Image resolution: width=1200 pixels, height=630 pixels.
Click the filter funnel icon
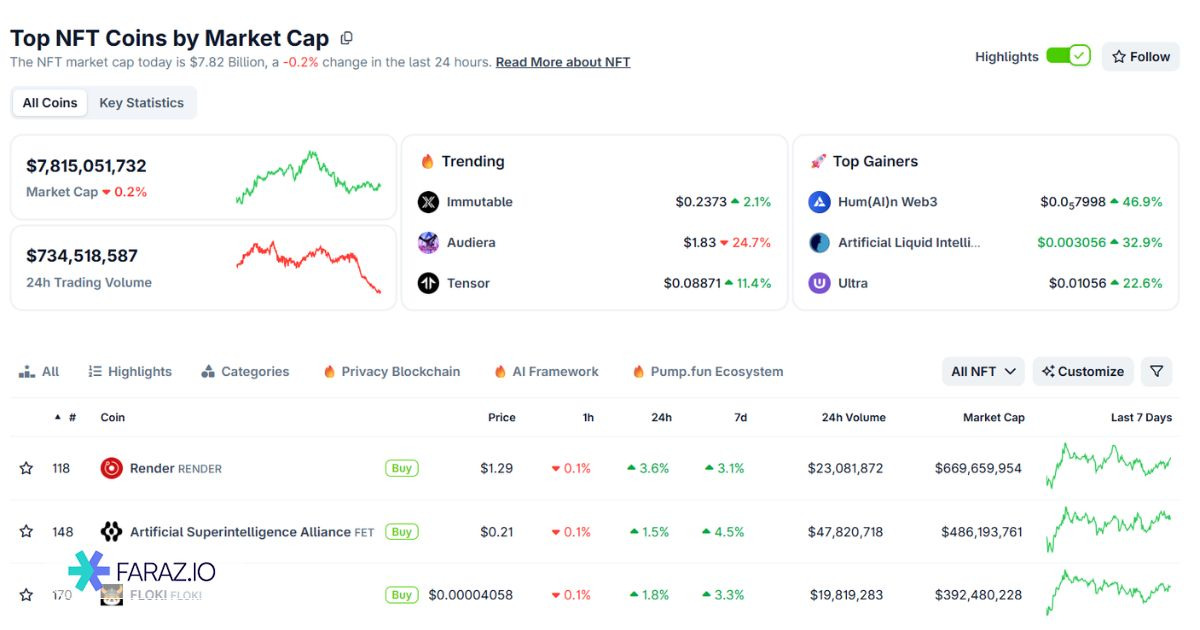1156,371
